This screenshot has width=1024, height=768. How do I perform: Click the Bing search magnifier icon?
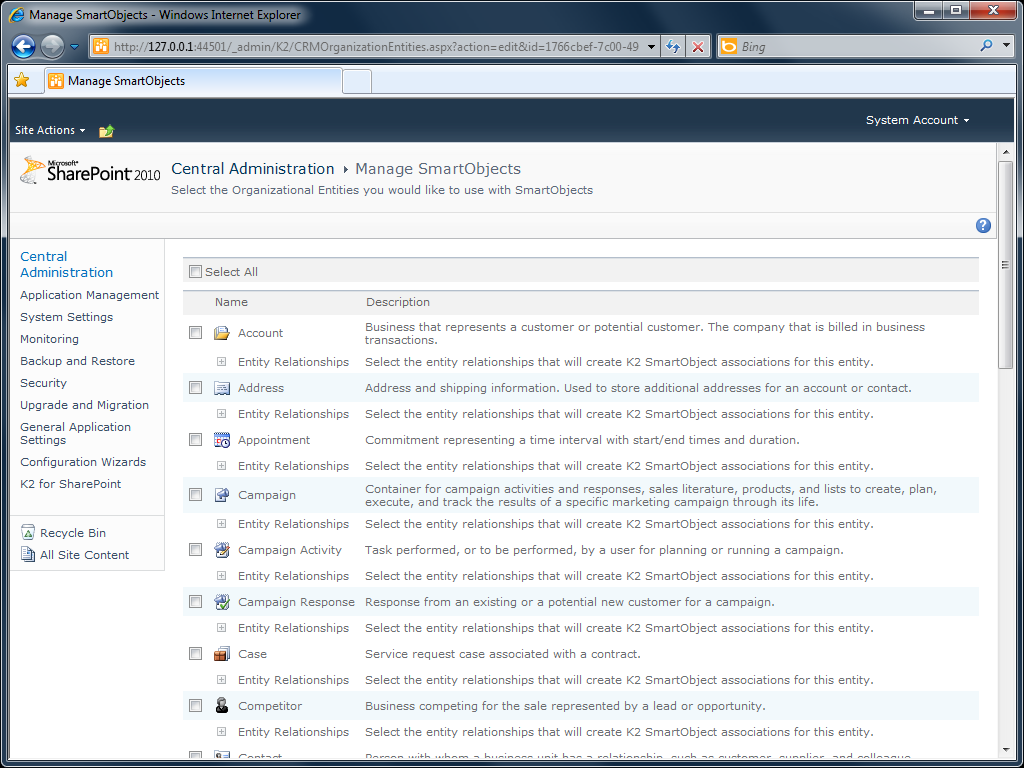986,46
